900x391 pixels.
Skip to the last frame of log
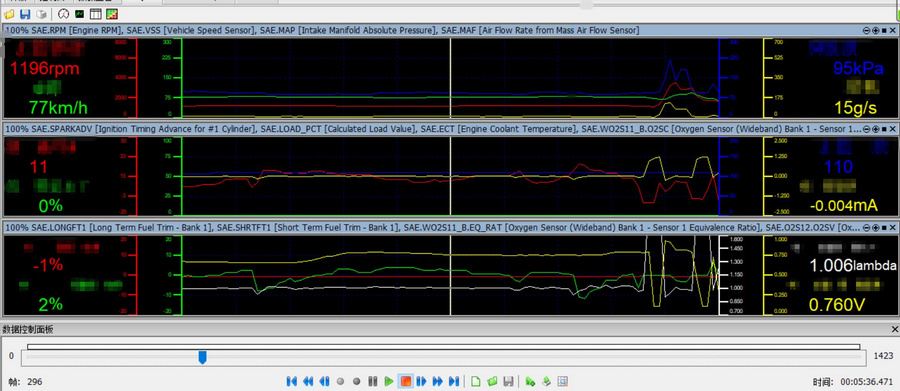pos(453,381)
